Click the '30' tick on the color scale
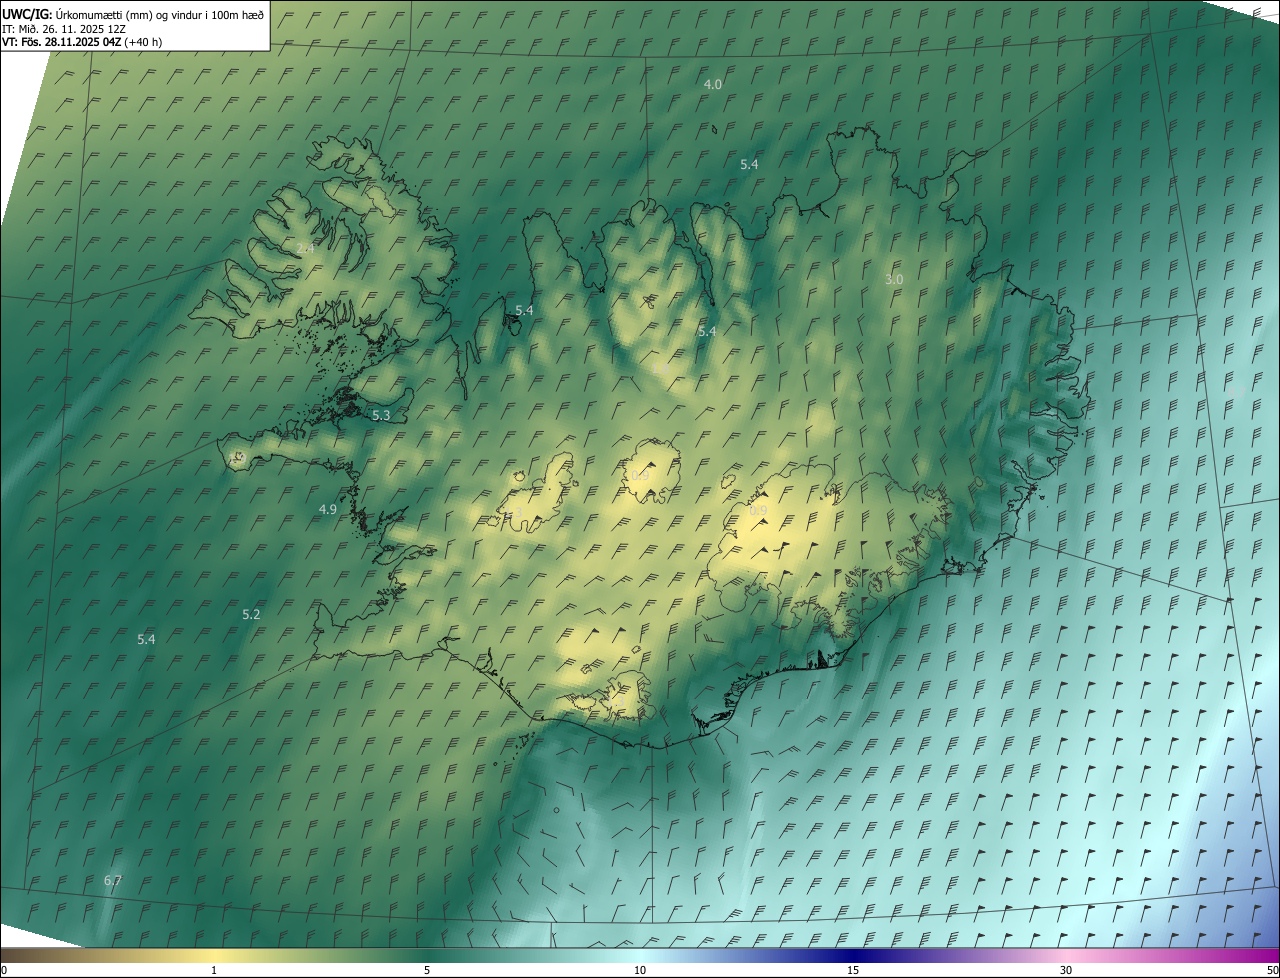 [1066, 971]
